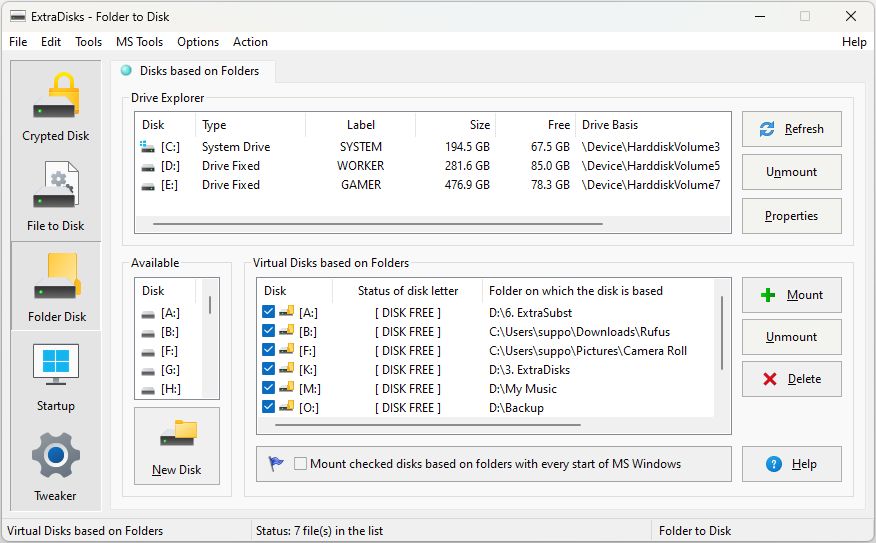
Task: Open the Crypted Disk sidebar section
Action: click(x=56, y=106)
